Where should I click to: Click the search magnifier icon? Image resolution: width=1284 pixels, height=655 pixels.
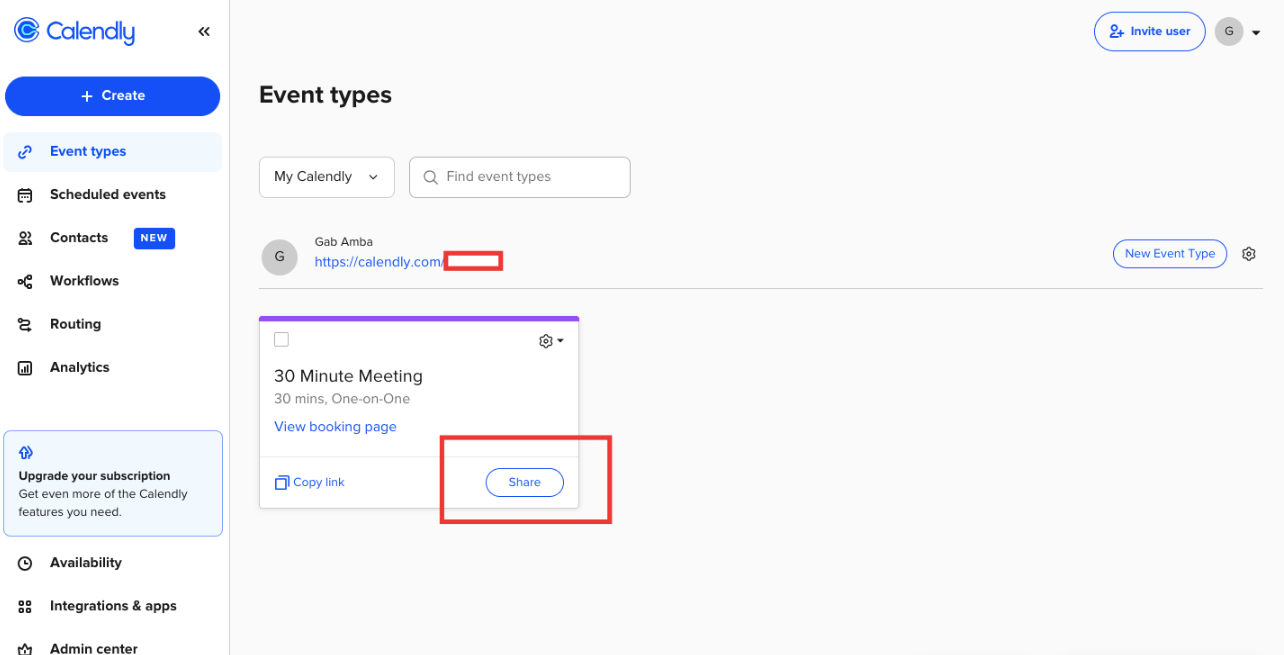point(431,177)
